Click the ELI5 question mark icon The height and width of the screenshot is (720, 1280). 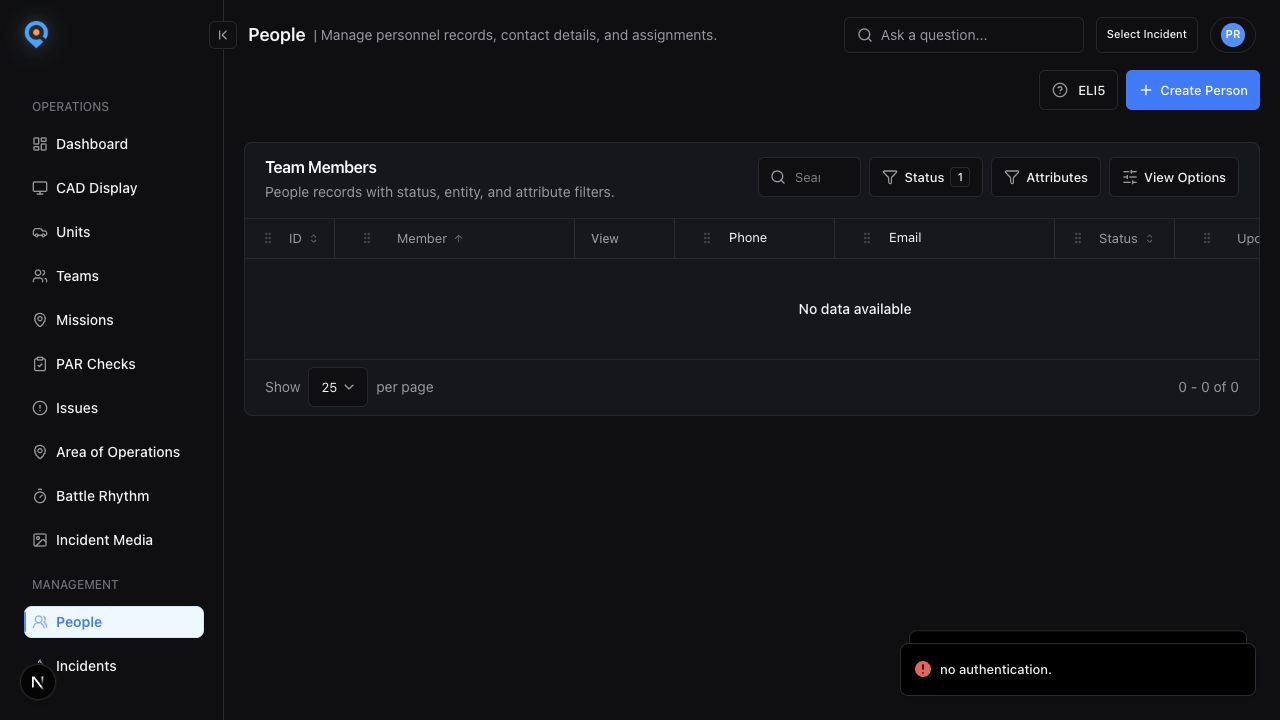tap(1060, 90)
